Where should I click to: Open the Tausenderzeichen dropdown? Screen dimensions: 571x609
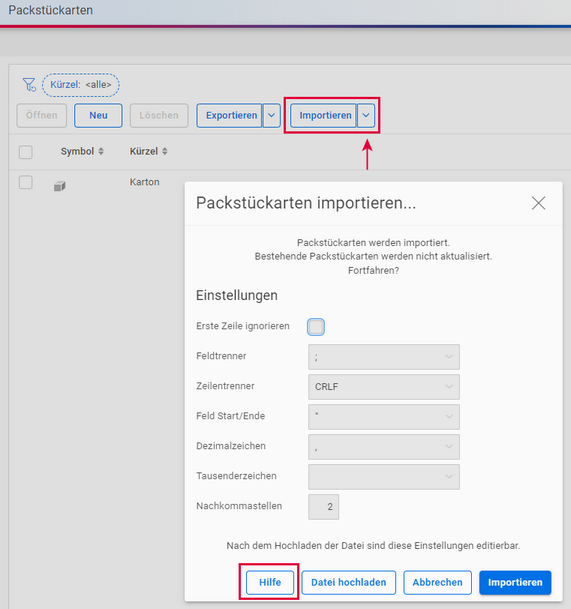point(384,477)
